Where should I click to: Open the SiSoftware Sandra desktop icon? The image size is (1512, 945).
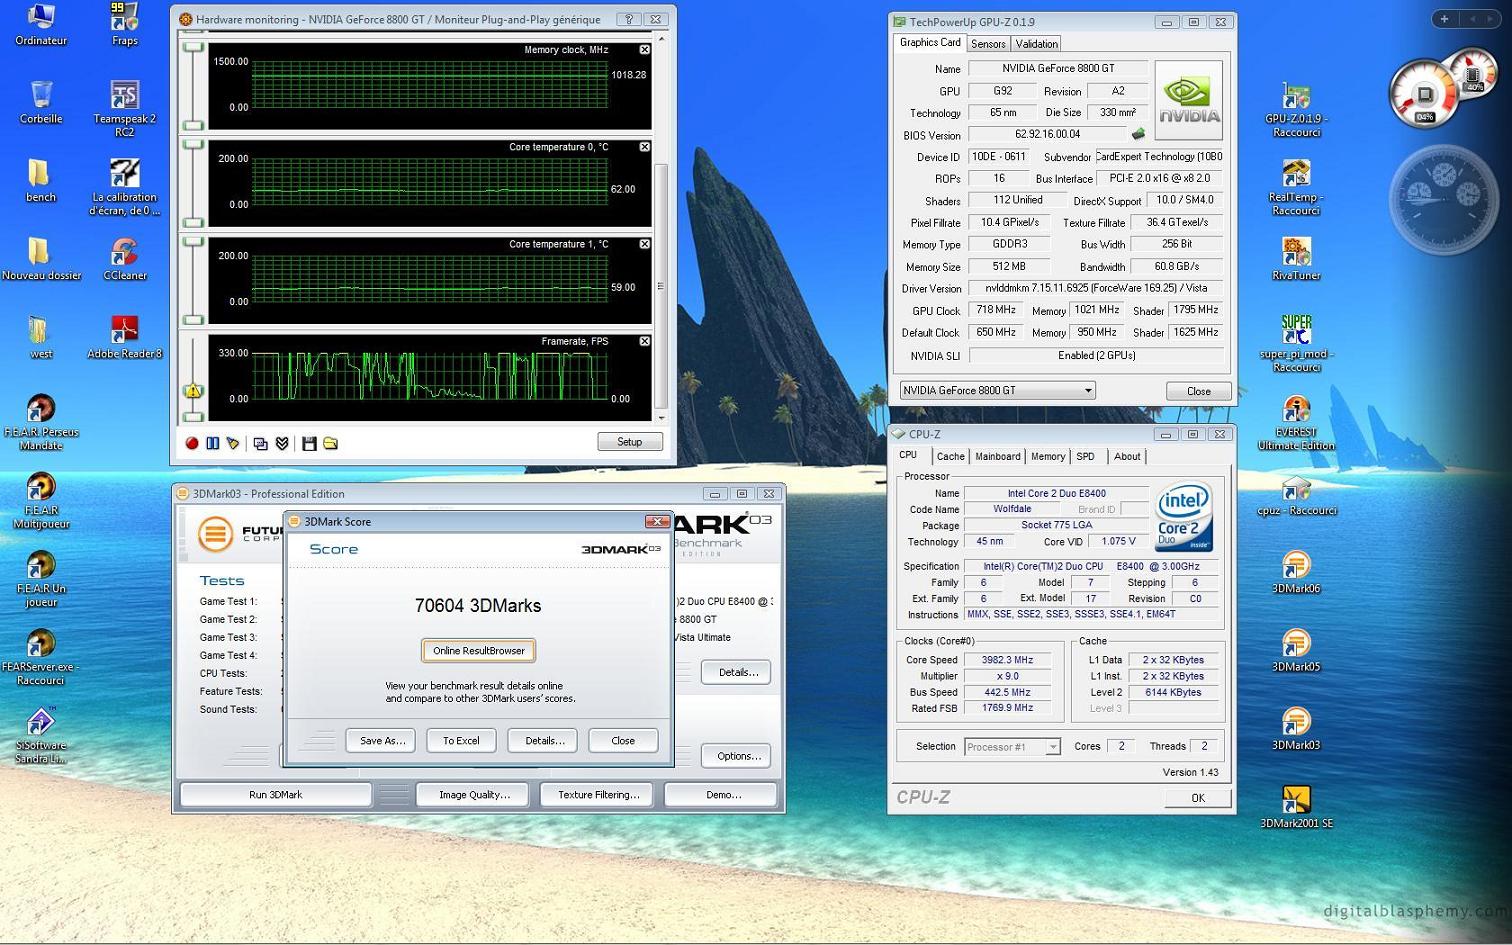pyautogui.click(x=41, y=736)
